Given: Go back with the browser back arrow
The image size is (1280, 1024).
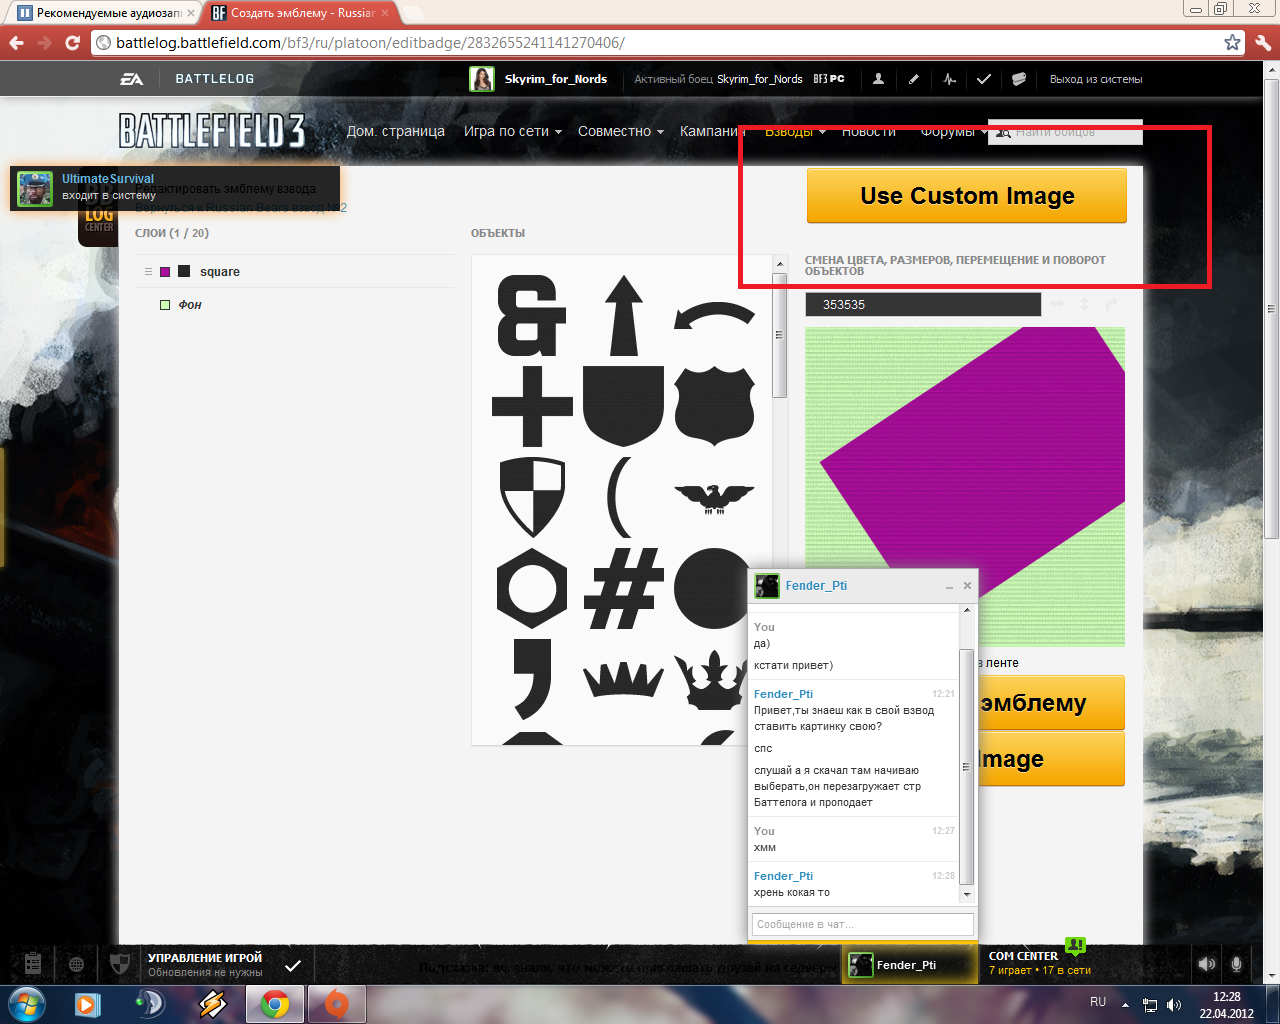Looking at the screenshot, I should [x=16, y=43].
